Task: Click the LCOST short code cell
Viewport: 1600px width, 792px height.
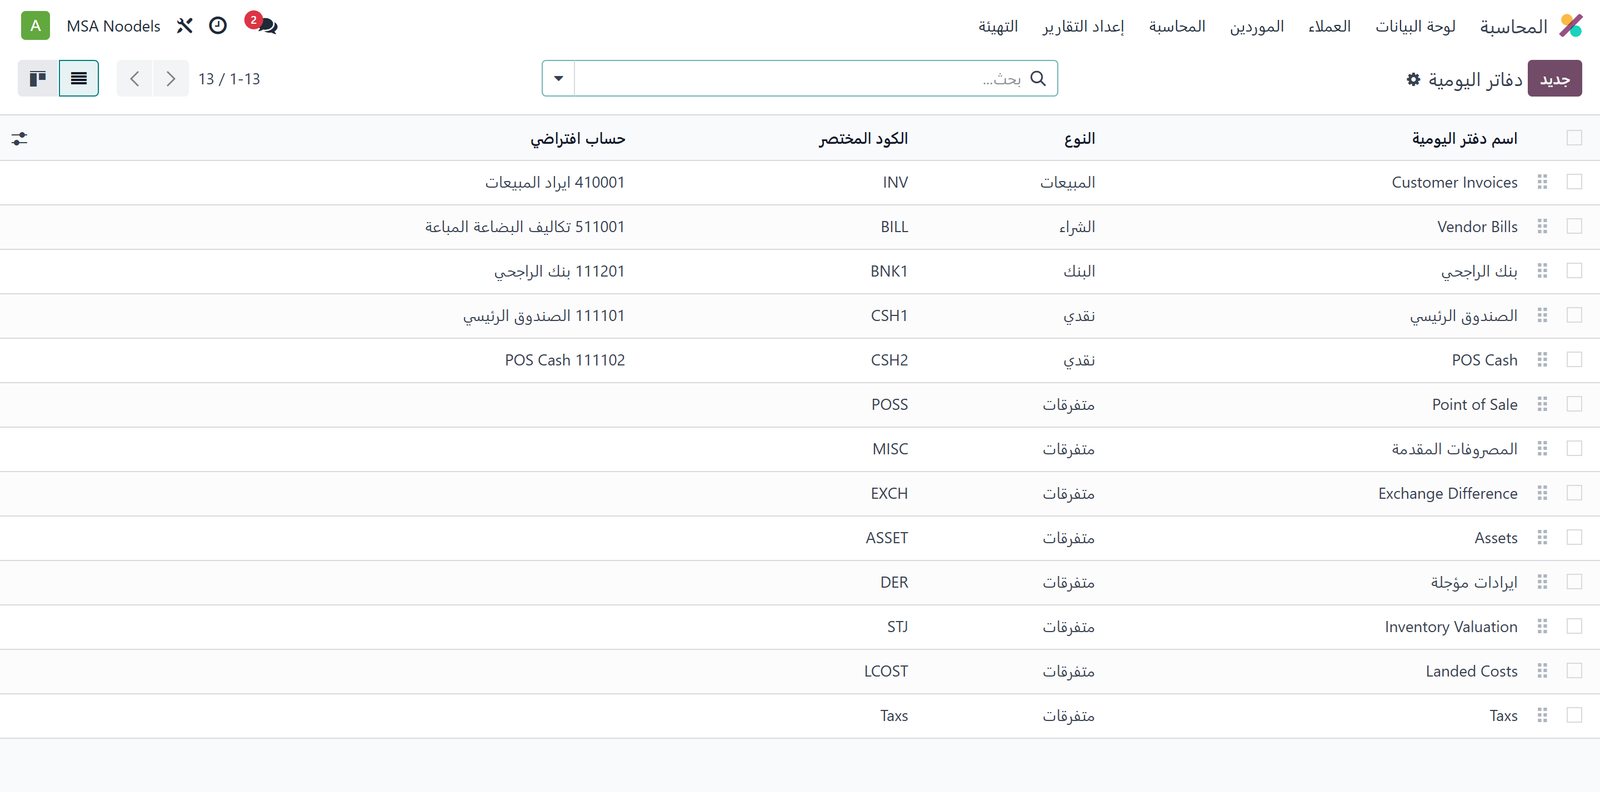Action: click(886, 671)
